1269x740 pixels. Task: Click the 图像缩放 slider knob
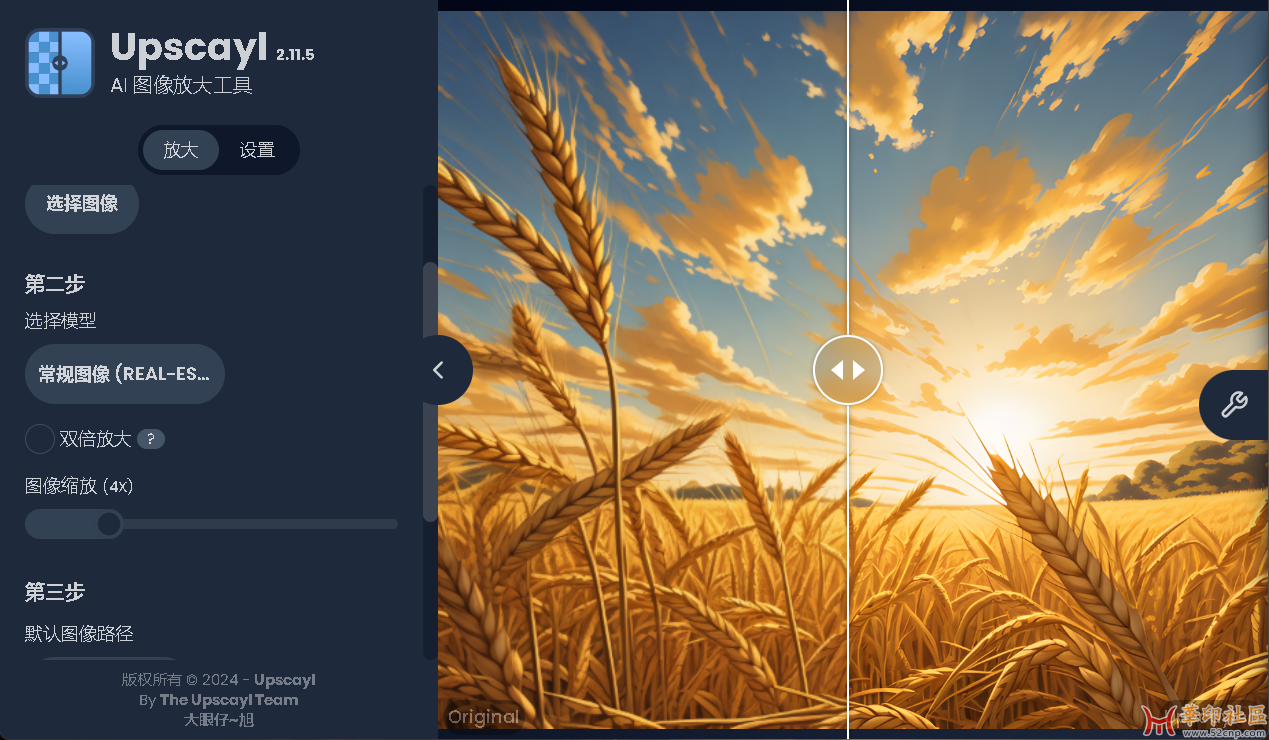(109, 523)
